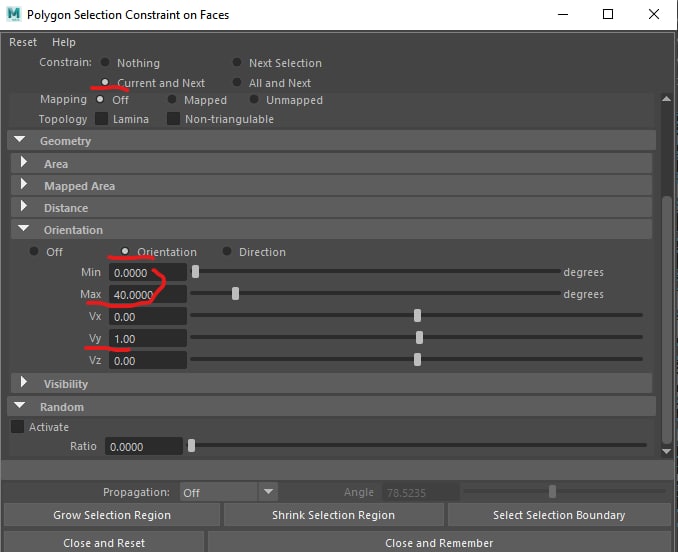
Task: Click Shrink Selection Region button
Action: [333, 515]
